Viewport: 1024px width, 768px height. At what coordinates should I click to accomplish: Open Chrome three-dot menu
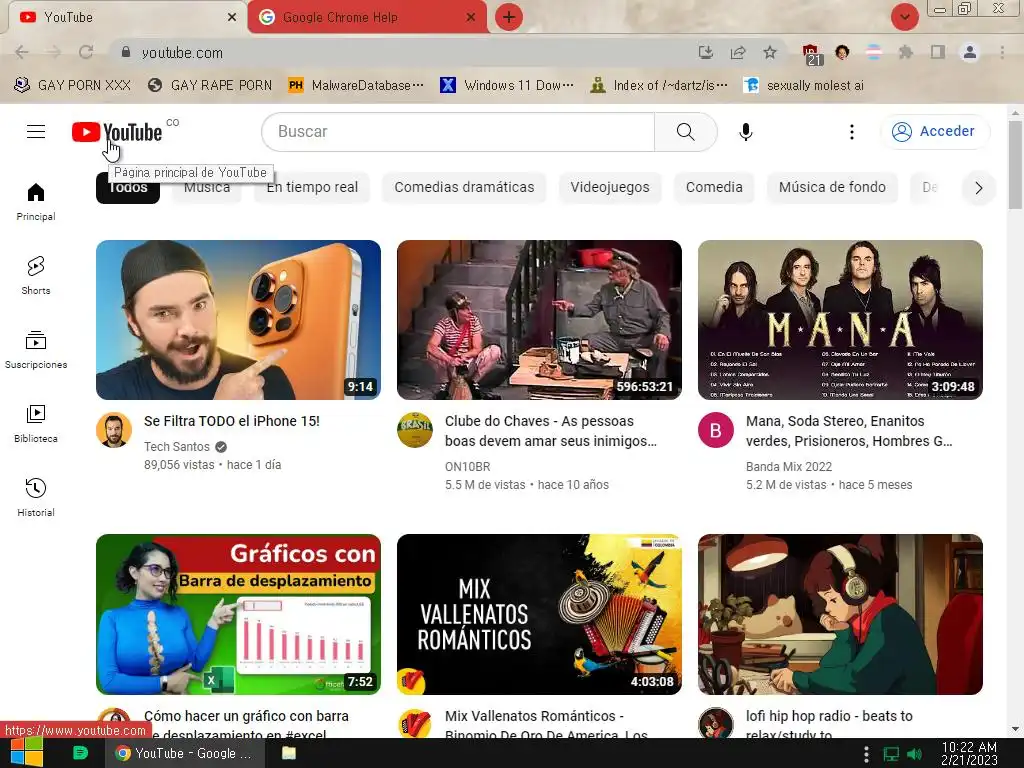pyautogui.click(x=1002, y=52)
